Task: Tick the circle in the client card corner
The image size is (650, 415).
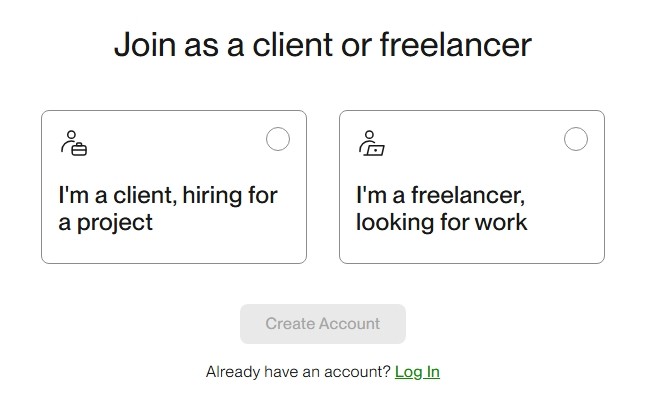Action: point(278,139)
